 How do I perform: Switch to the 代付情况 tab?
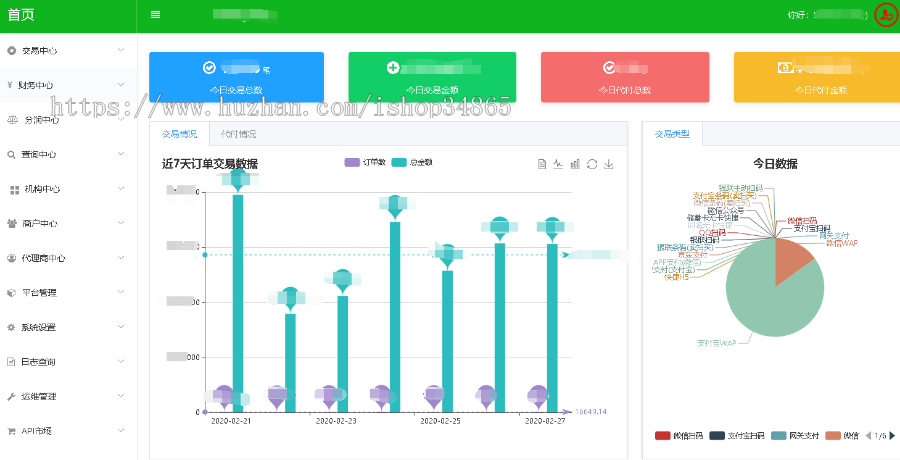(x=238, y=133)
